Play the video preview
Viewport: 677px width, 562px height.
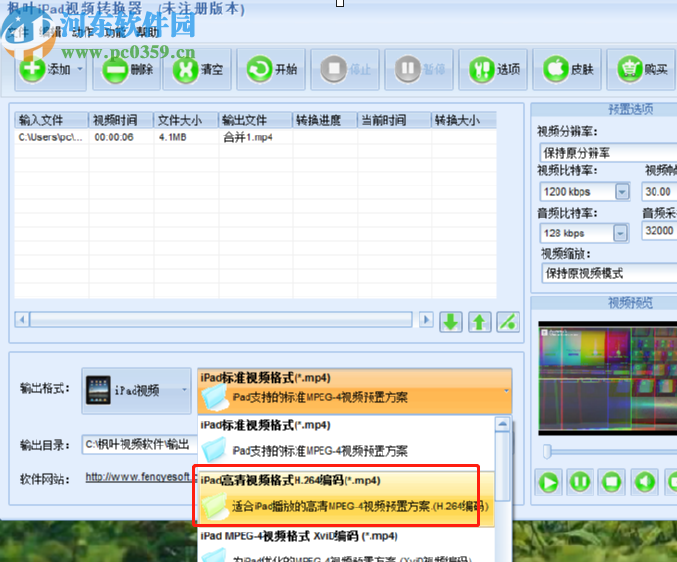click(549, 482)
